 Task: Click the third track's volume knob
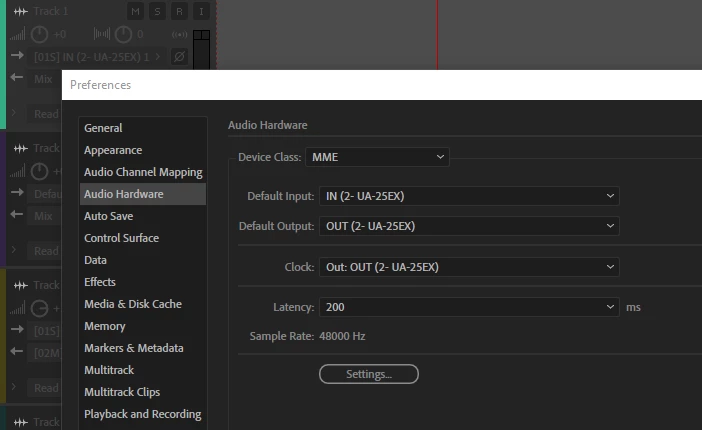coord(39,308)
